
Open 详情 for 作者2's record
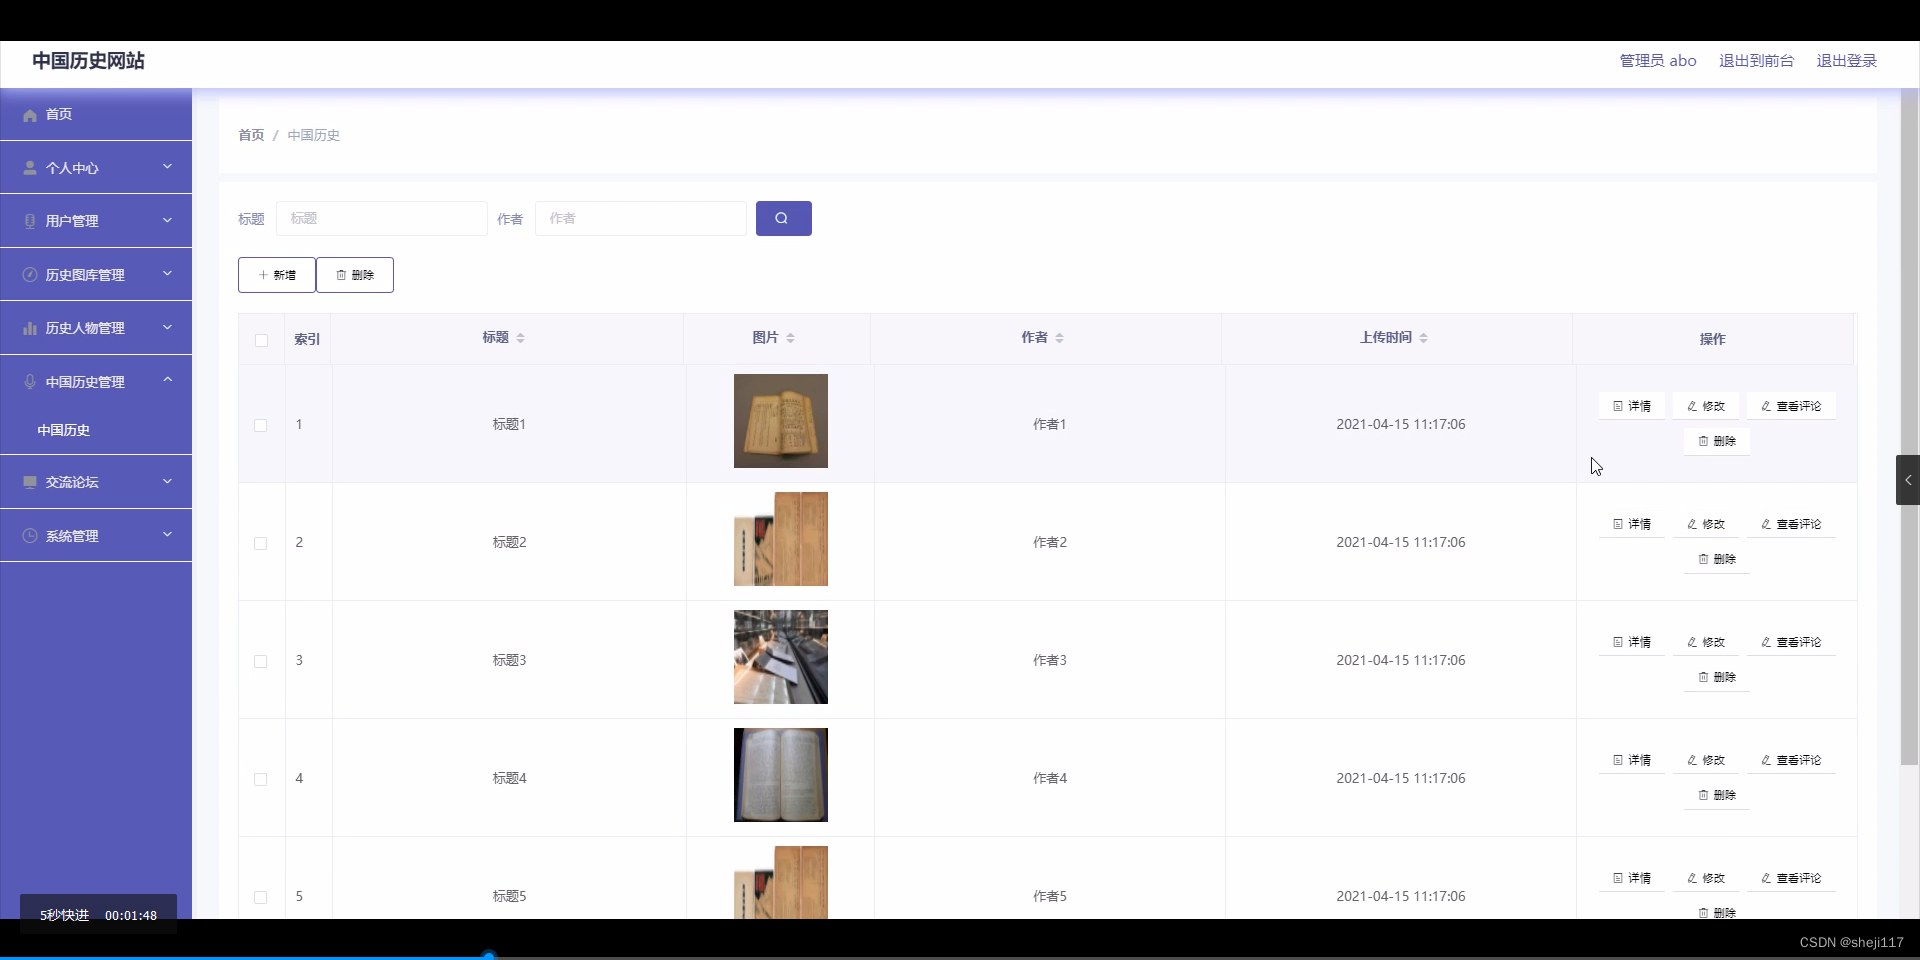[x=1631, y=523]
